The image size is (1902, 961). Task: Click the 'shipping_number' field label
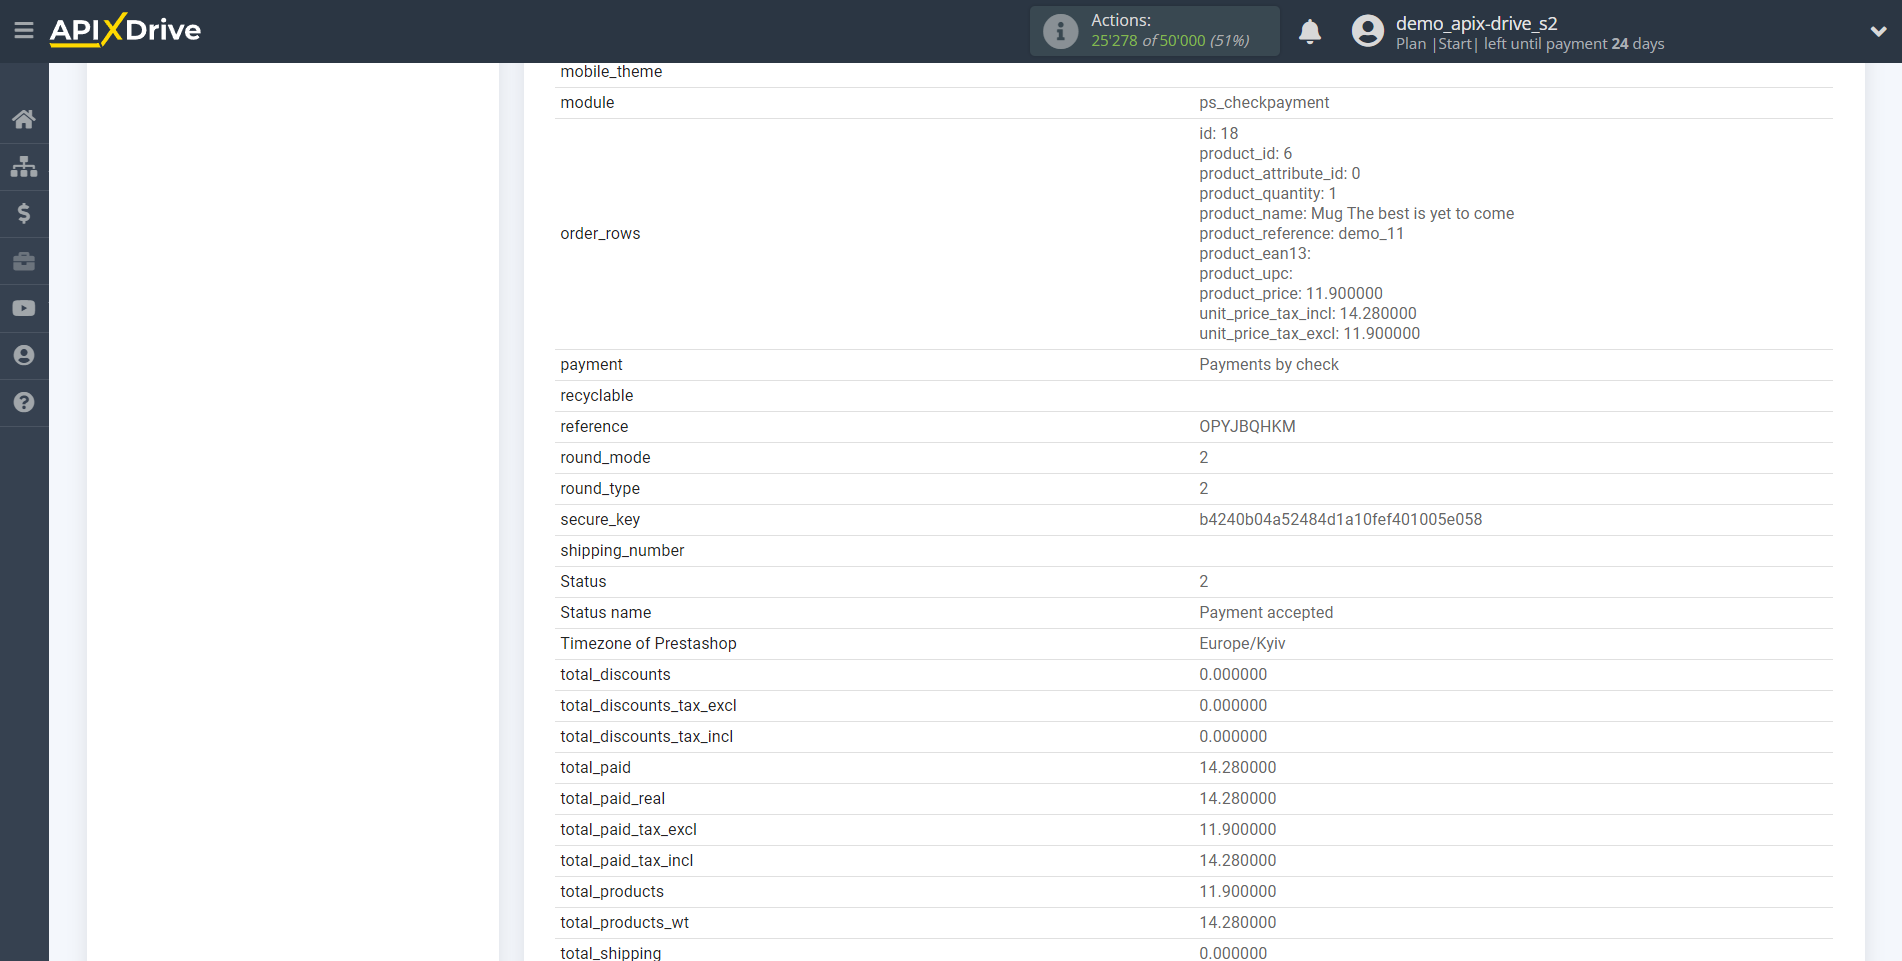coord(622,550)
